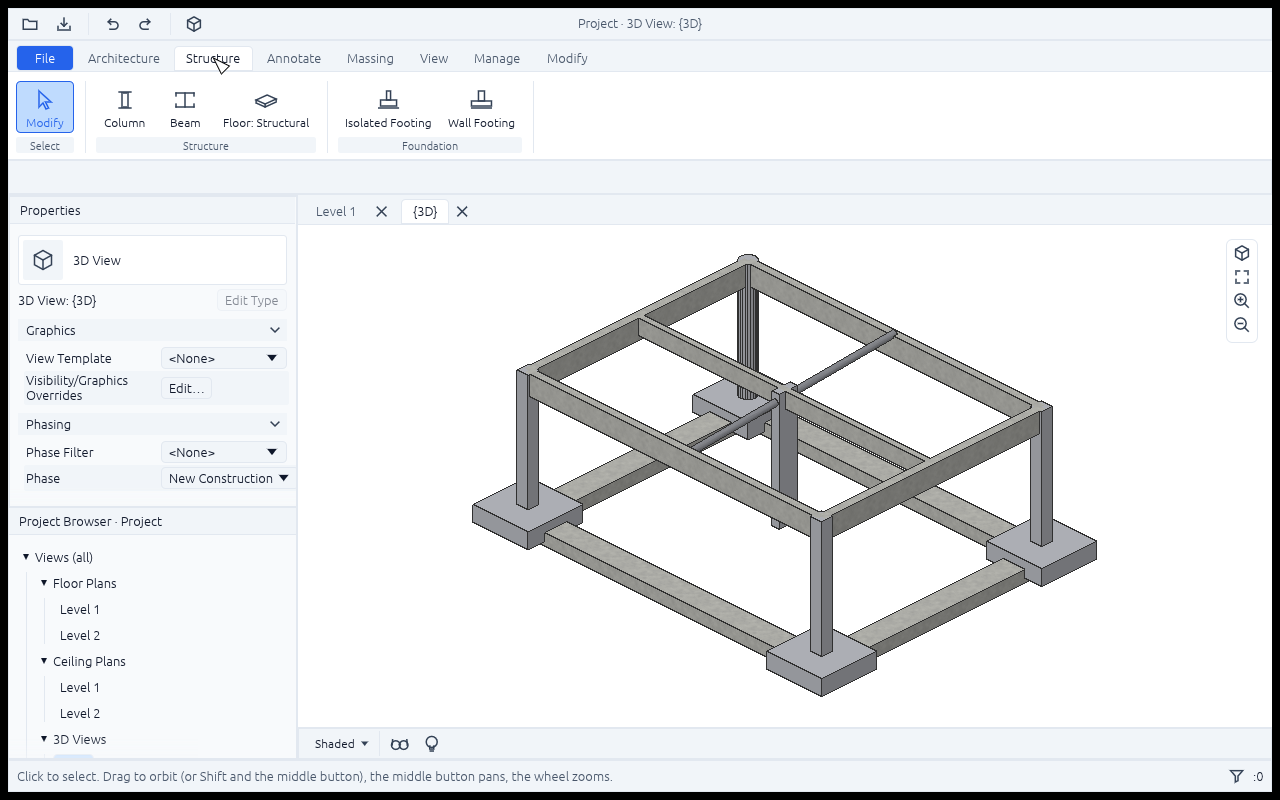Collapse the Phasing section
The width and height of the screenshot is (1280, 800).
[x=152, y=424]
